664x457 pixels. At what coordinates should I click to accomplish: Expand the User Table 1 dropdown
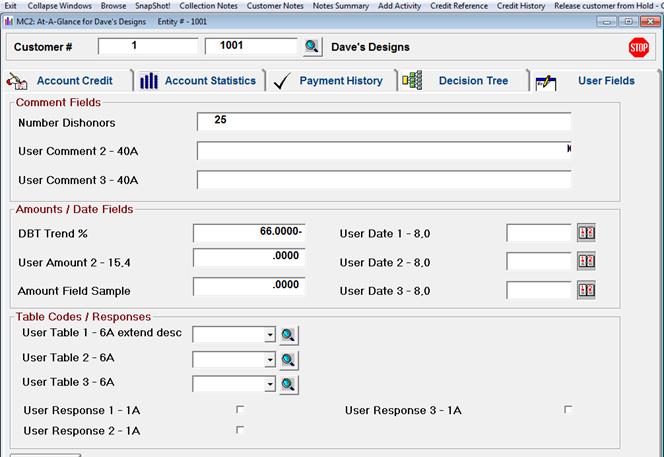[270, 335]
